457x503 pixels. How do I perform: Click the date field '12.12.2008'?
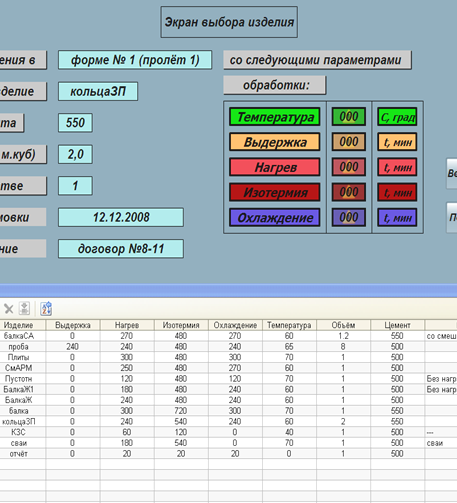pyautogui.click(x=121, y=217)
